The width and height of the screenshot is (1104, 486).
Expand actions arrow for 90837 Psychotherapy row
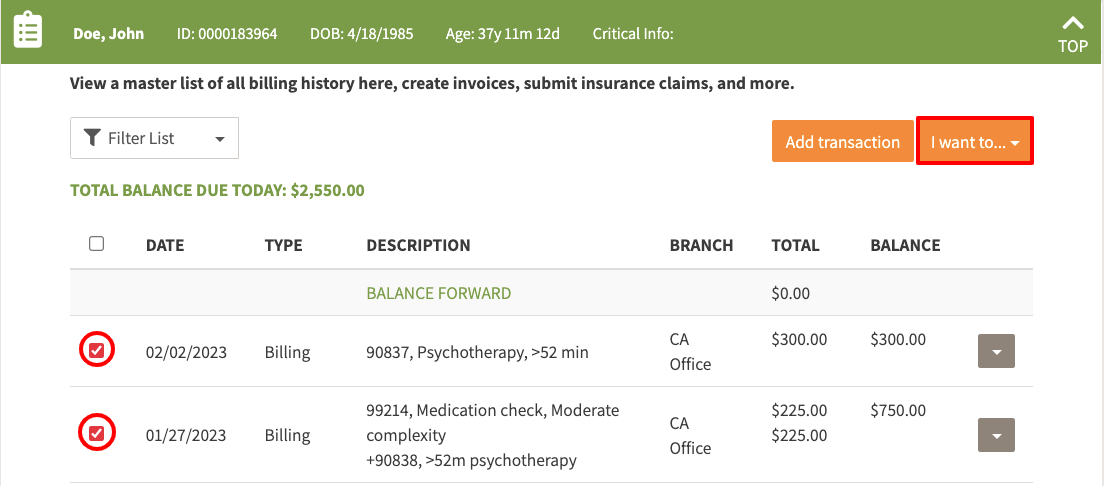coord(995,352)
